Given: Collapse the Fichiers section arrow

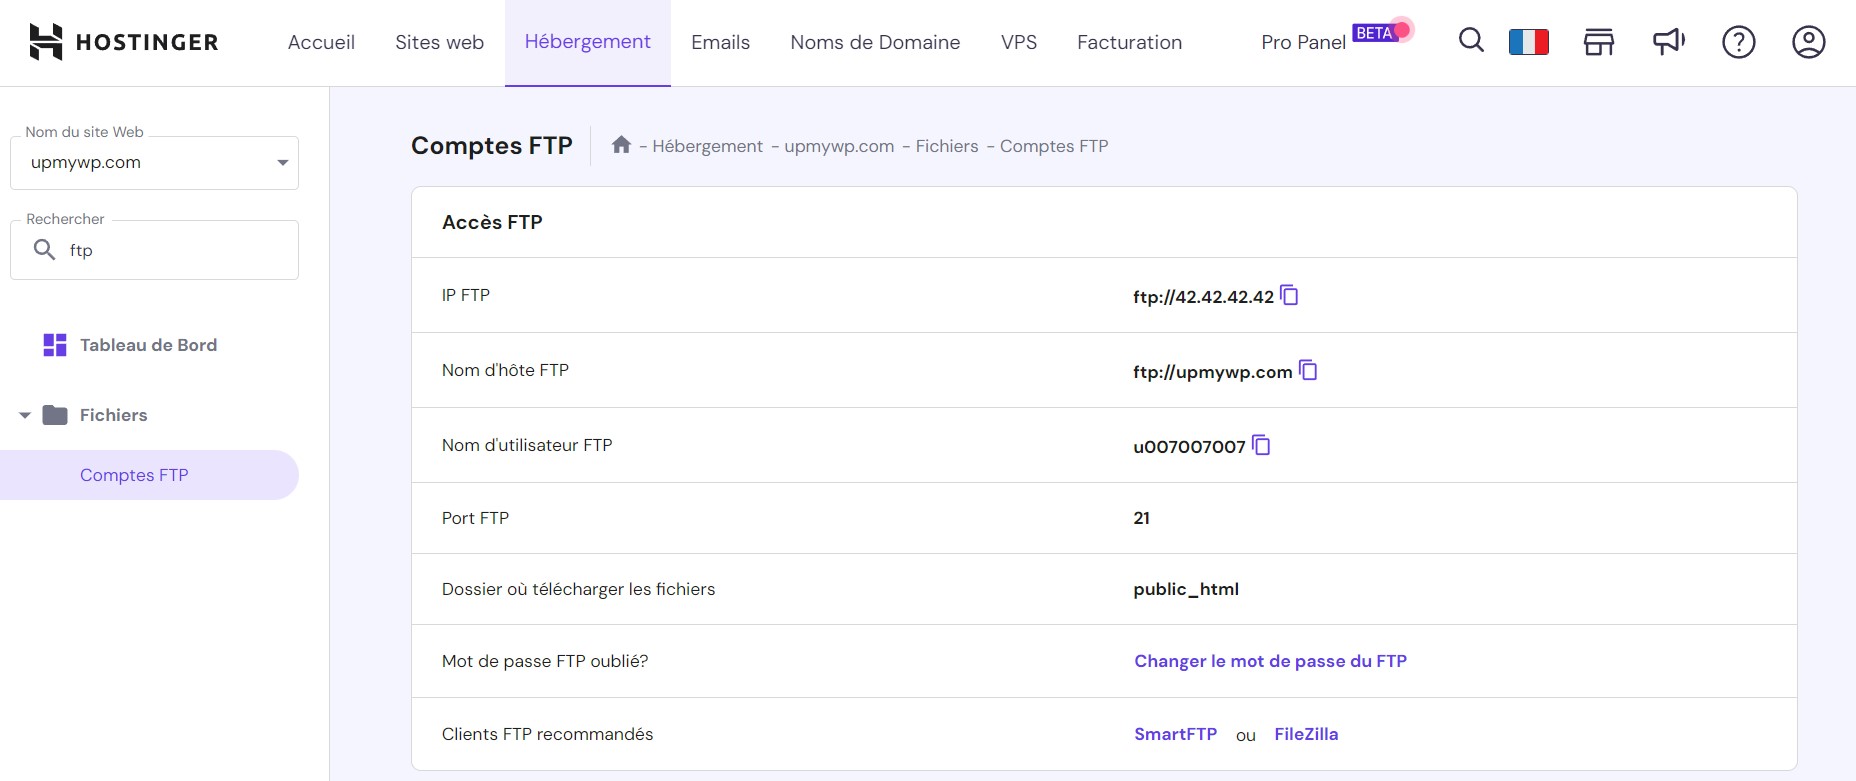Looking at the screenshot, I should 25,415.
